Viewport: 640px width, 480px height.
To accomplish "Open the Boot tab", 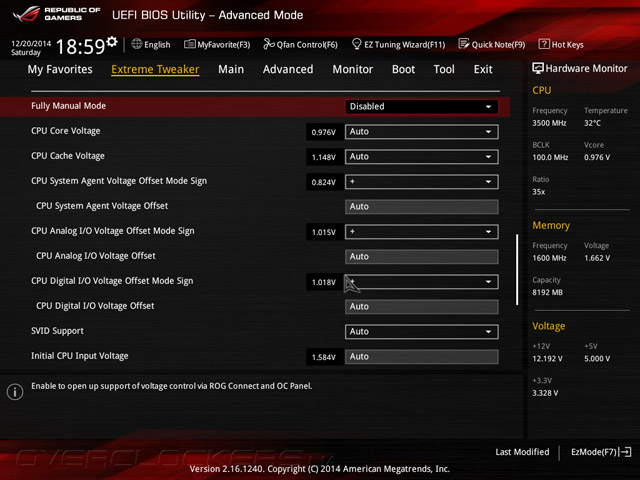I will pos(403,69).
